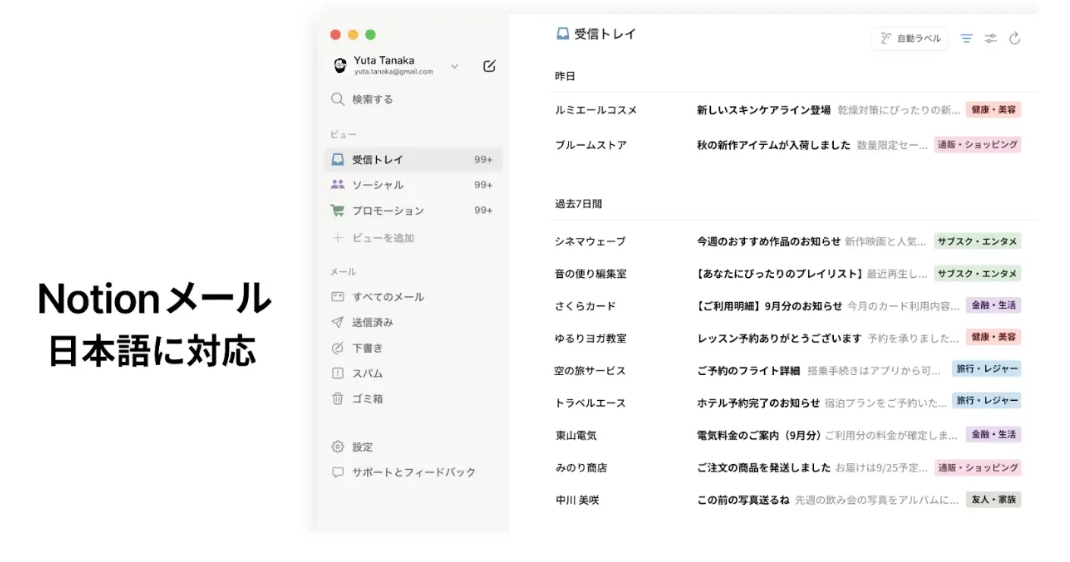
Task: Click the inbox icon beside 受信トレイ title
Action: tap(562, 33)
